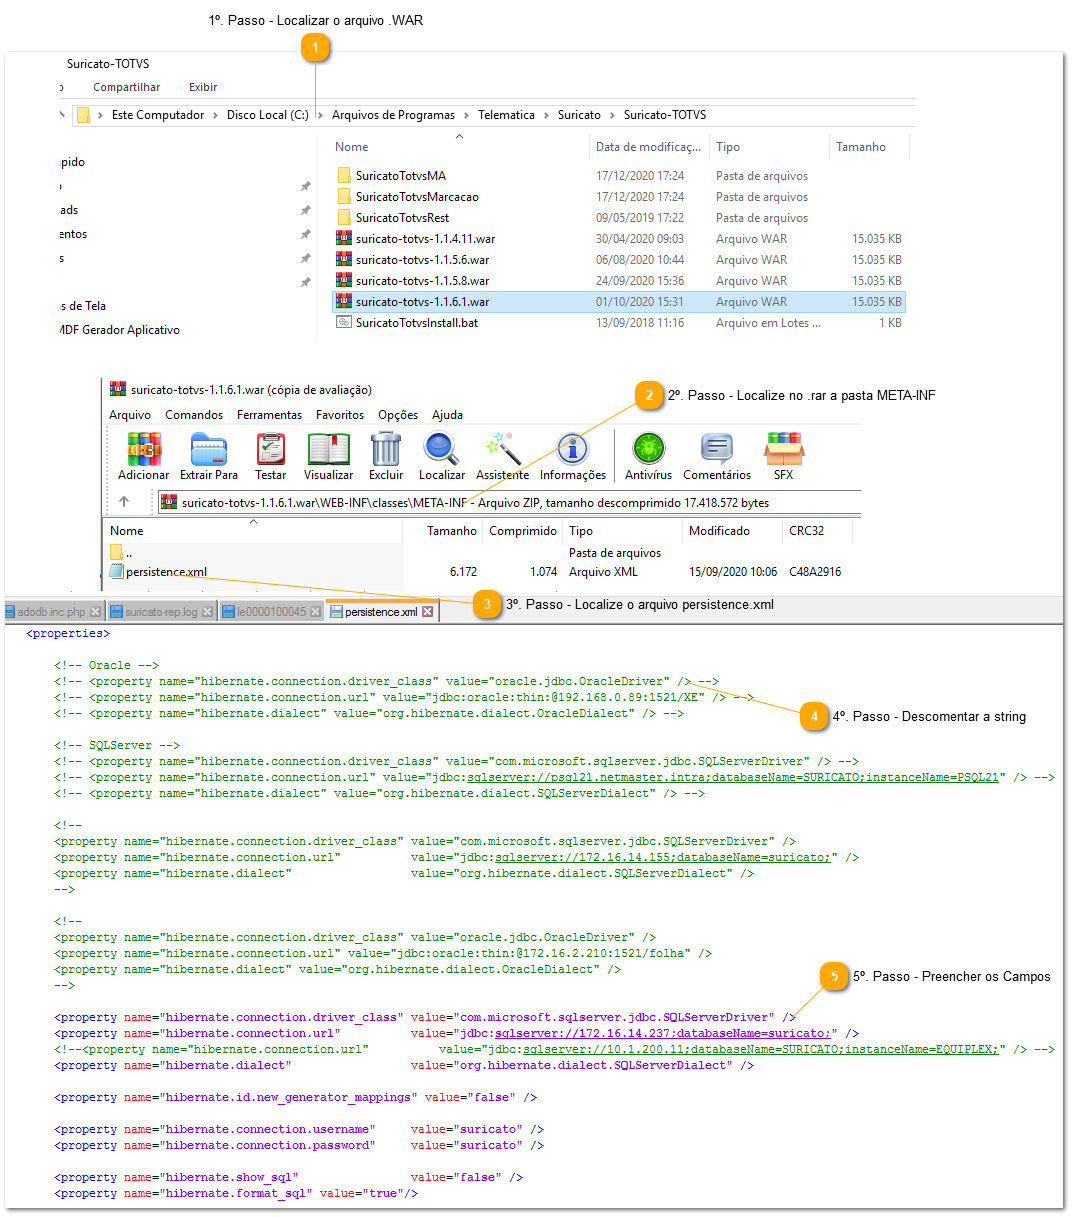Click the Extrair Para toolbar icon
Image resolution: width=1072 pixels, height=1217 pixels.
click(208, 450)
